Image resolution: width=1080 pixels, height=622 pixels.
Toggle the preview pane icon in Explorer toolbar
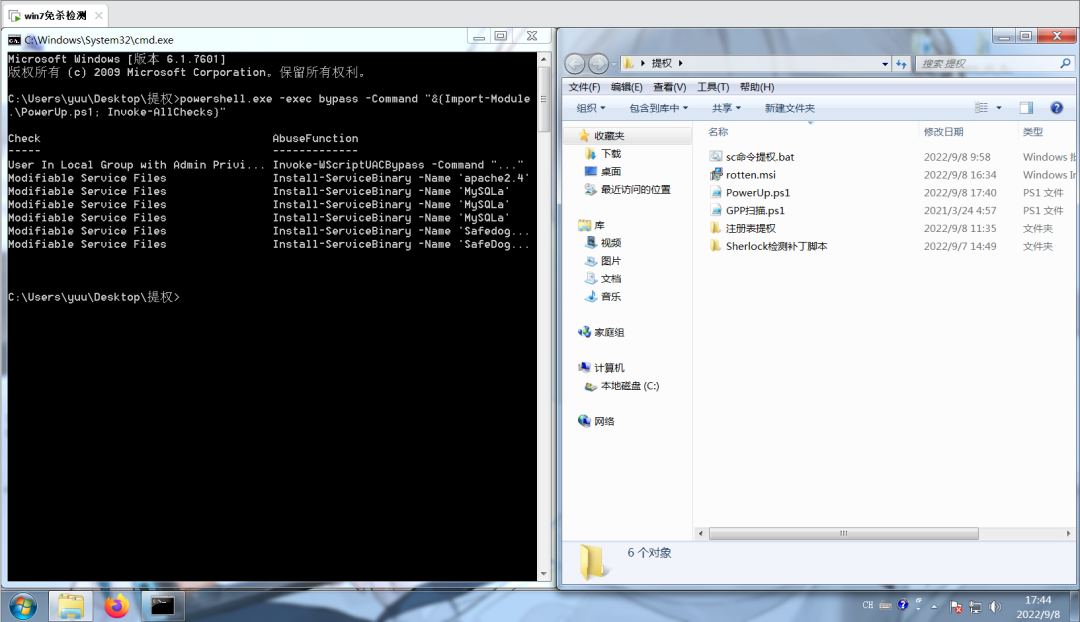pos(1025,107)
